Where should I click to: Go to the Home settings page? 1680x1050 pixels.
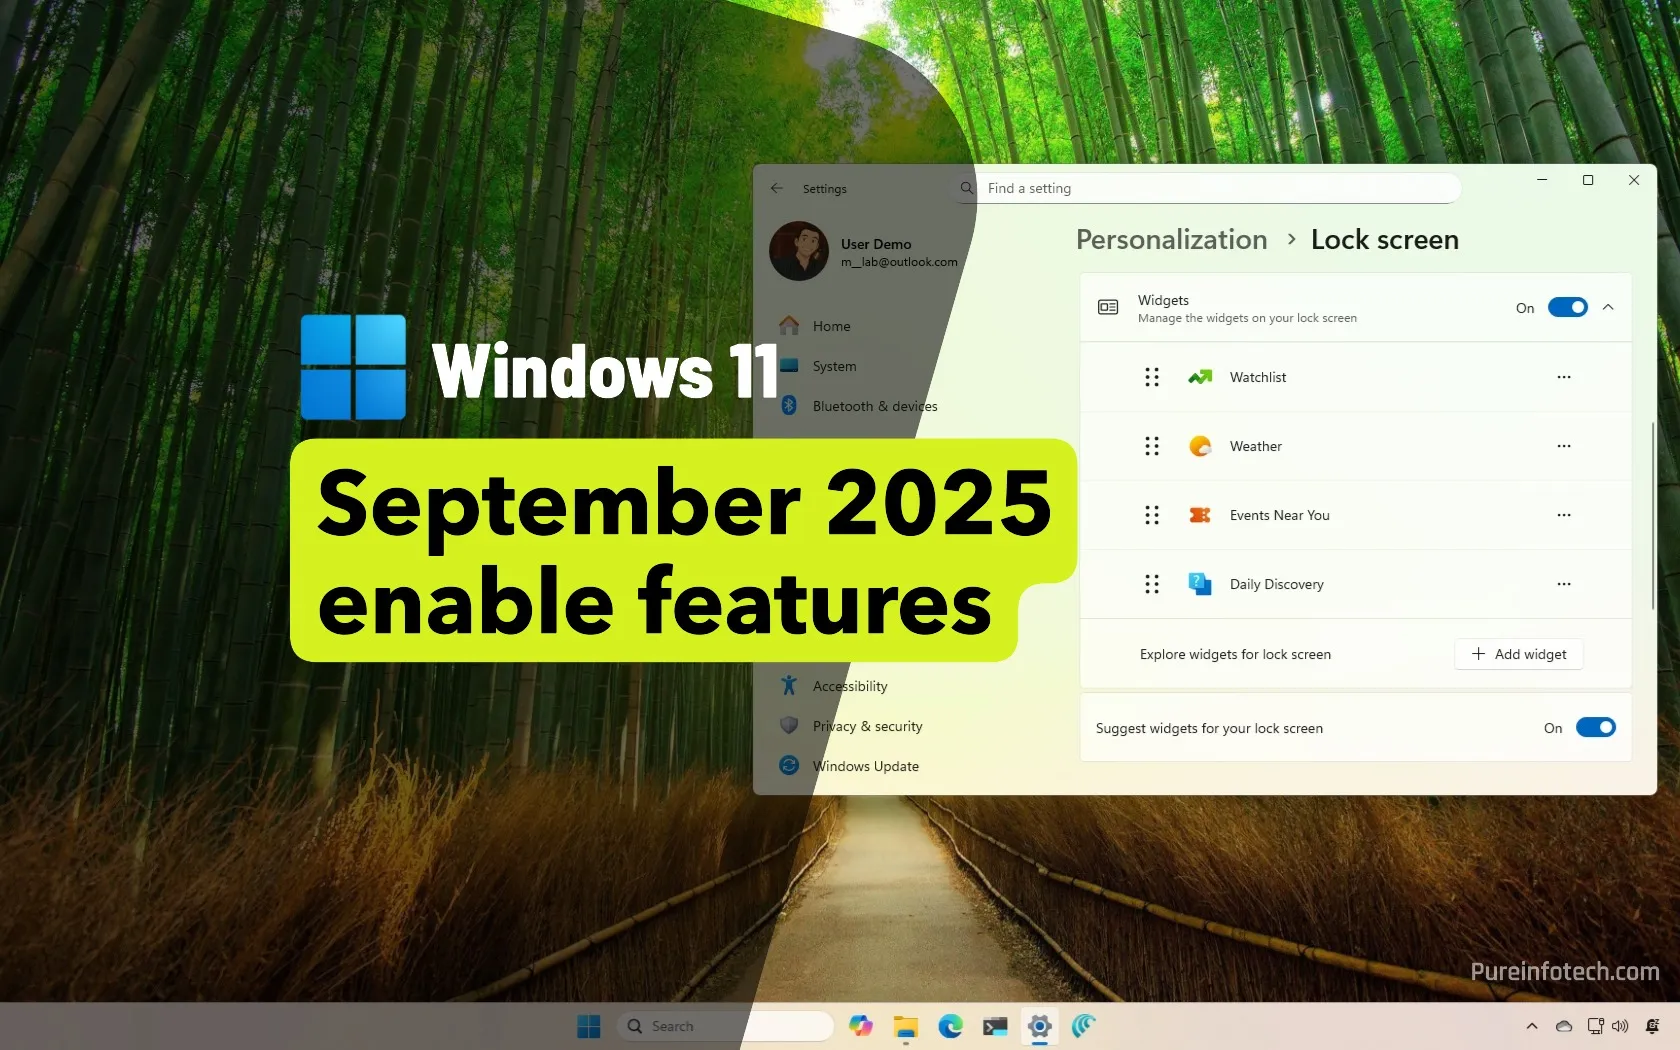831,326
